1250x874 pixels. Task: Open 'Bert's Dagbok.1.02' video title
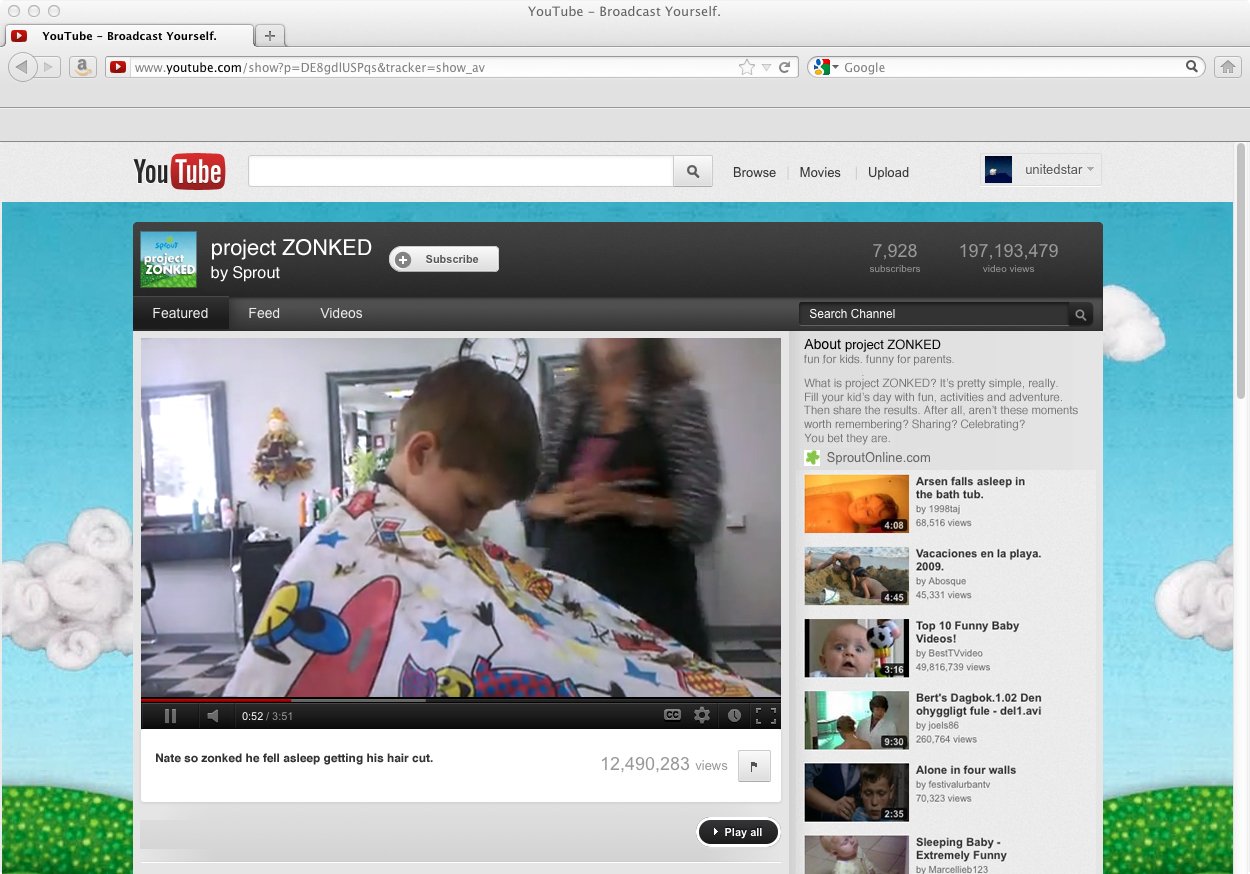pyautogui.click(x=979, y=704)
